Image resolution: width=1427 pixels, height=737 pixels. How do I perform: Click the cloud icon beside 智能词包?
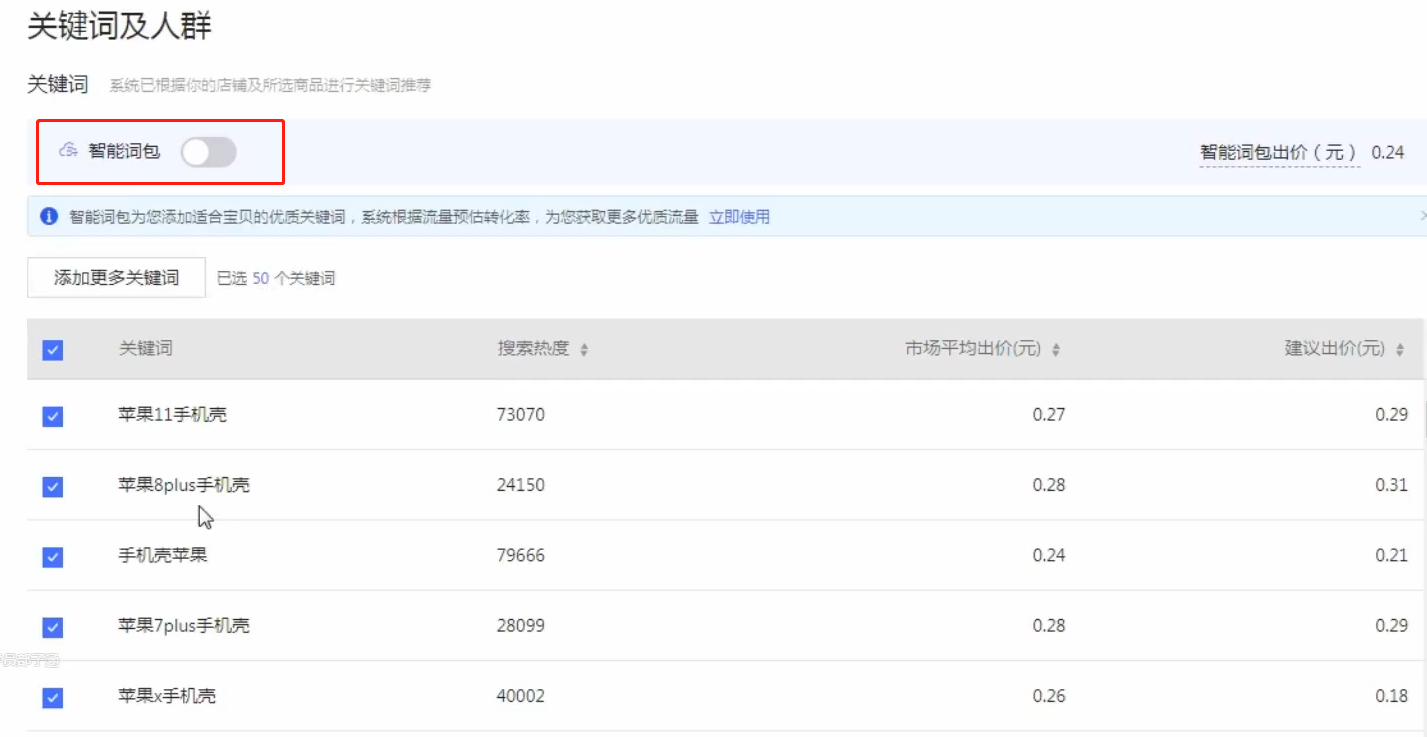(68, 151)
